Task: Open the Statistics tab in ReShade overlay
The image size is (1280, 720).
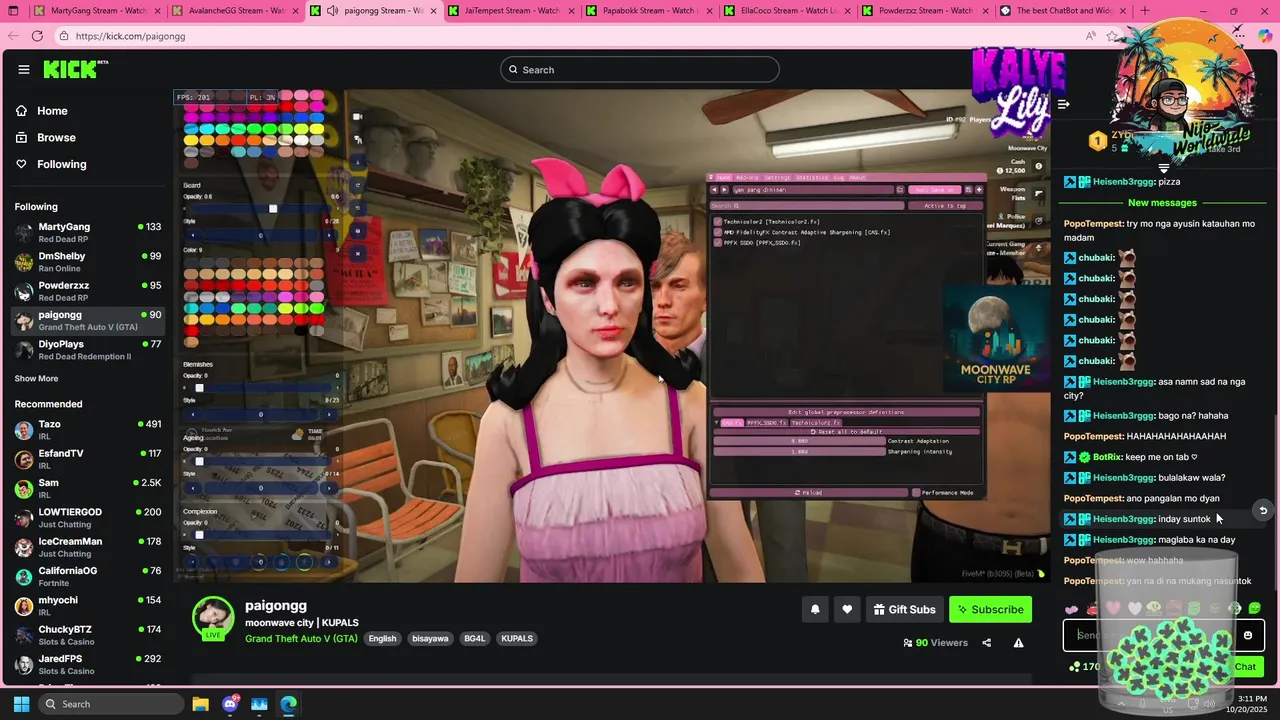Action: click(x=812, y=177)
